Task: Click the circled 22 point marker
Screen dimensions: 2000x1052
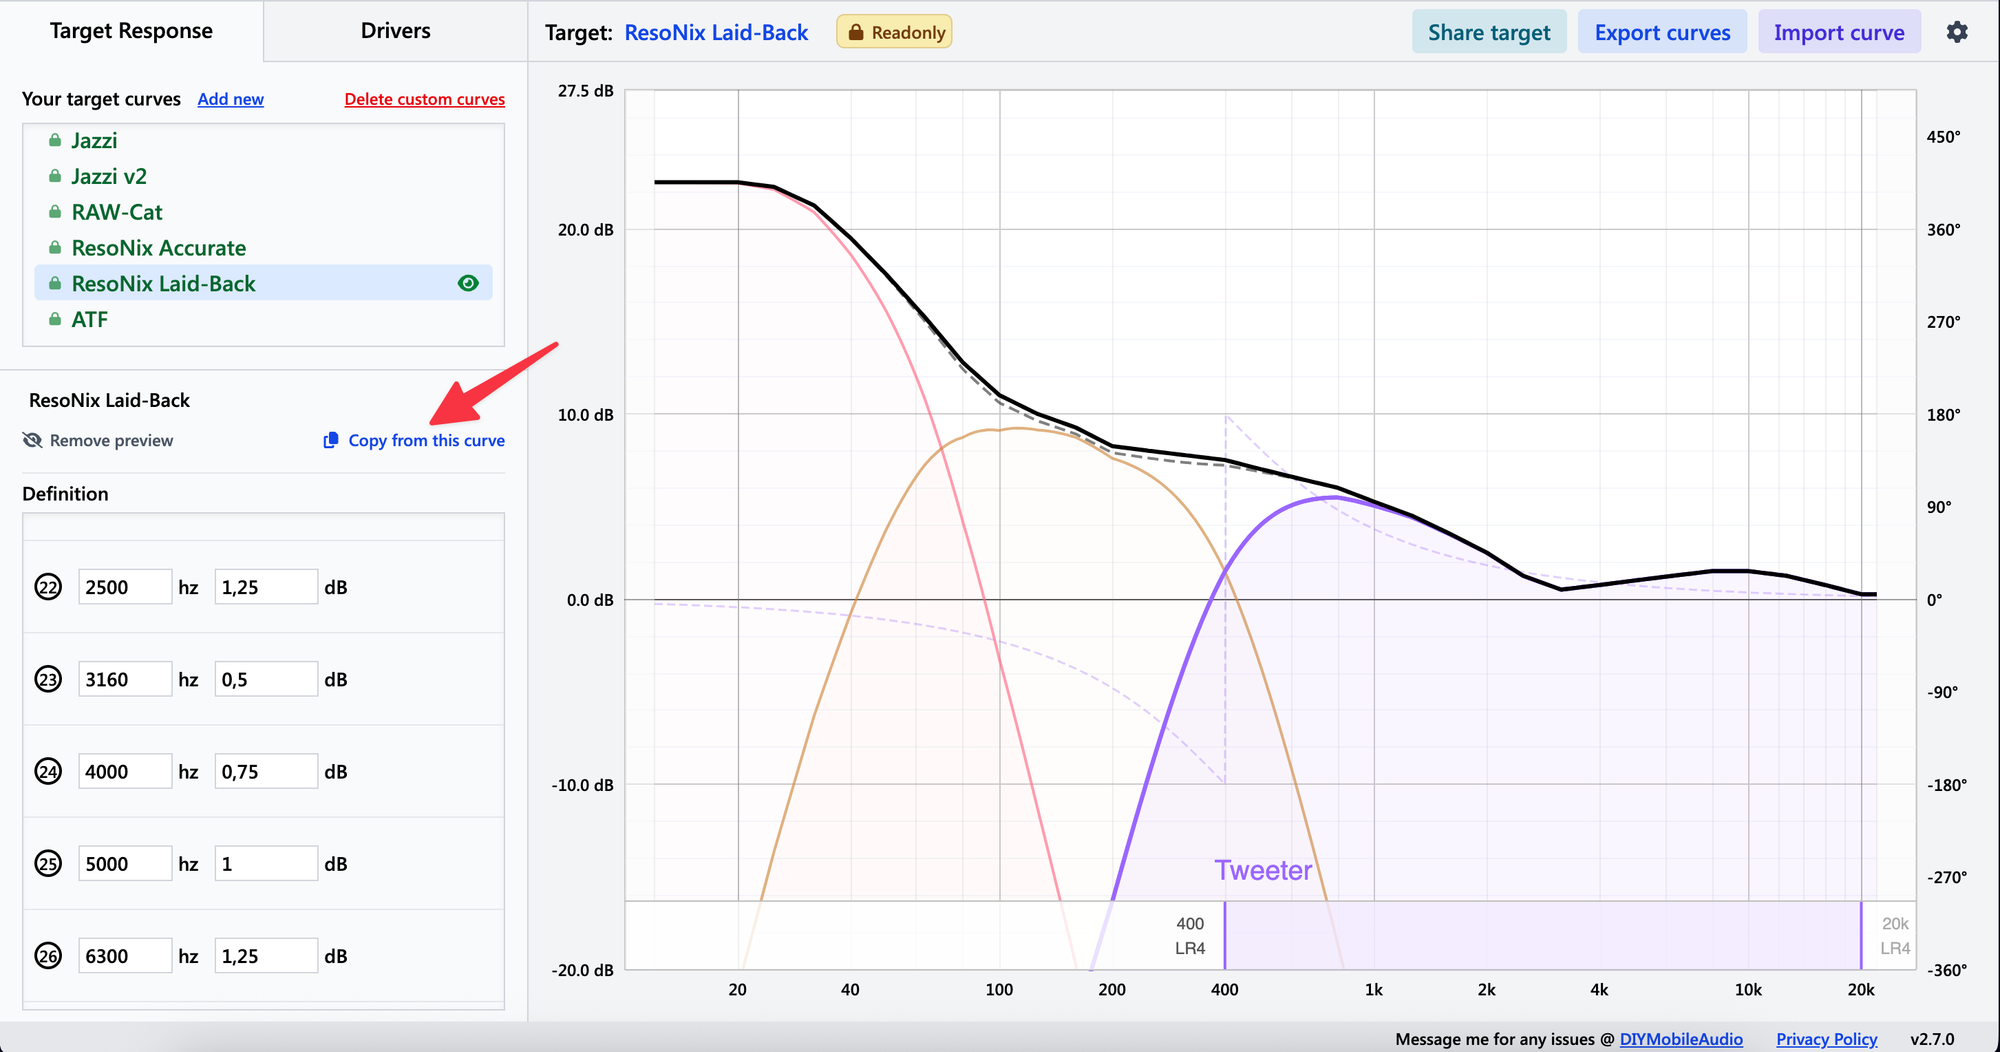Action: 48,587
